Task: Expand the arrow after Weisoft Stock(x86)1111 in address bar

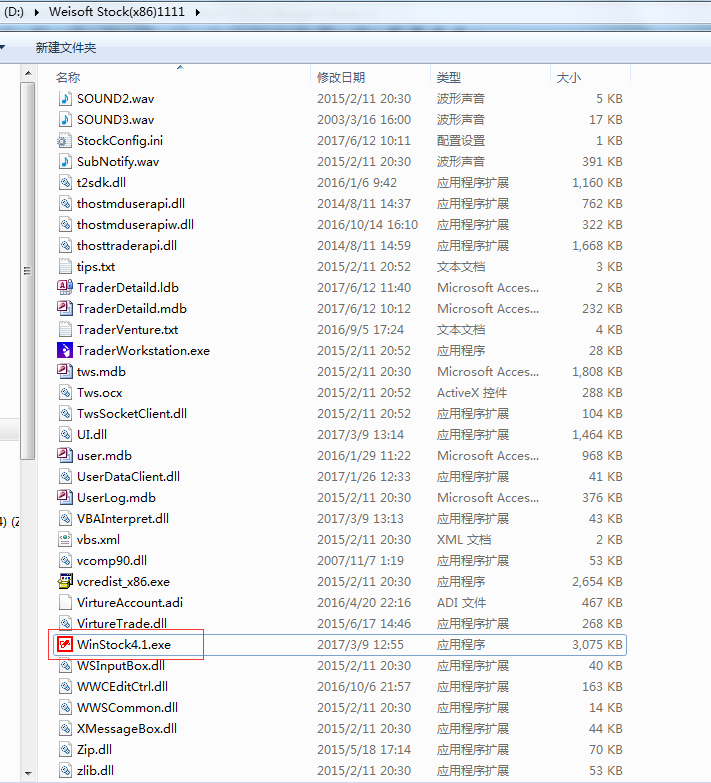Action: (x=198, y=12)
